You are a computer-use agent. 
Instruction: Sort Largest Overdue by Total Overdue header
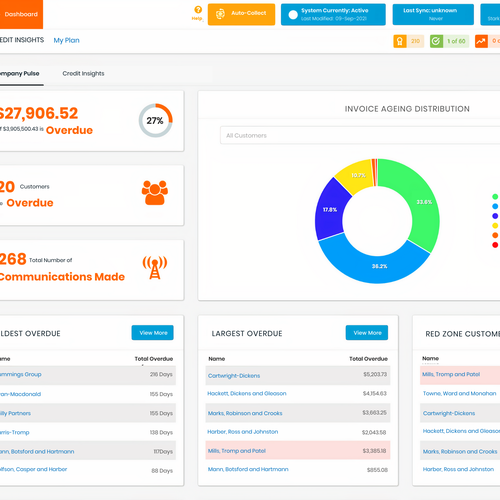click(368, 359)
